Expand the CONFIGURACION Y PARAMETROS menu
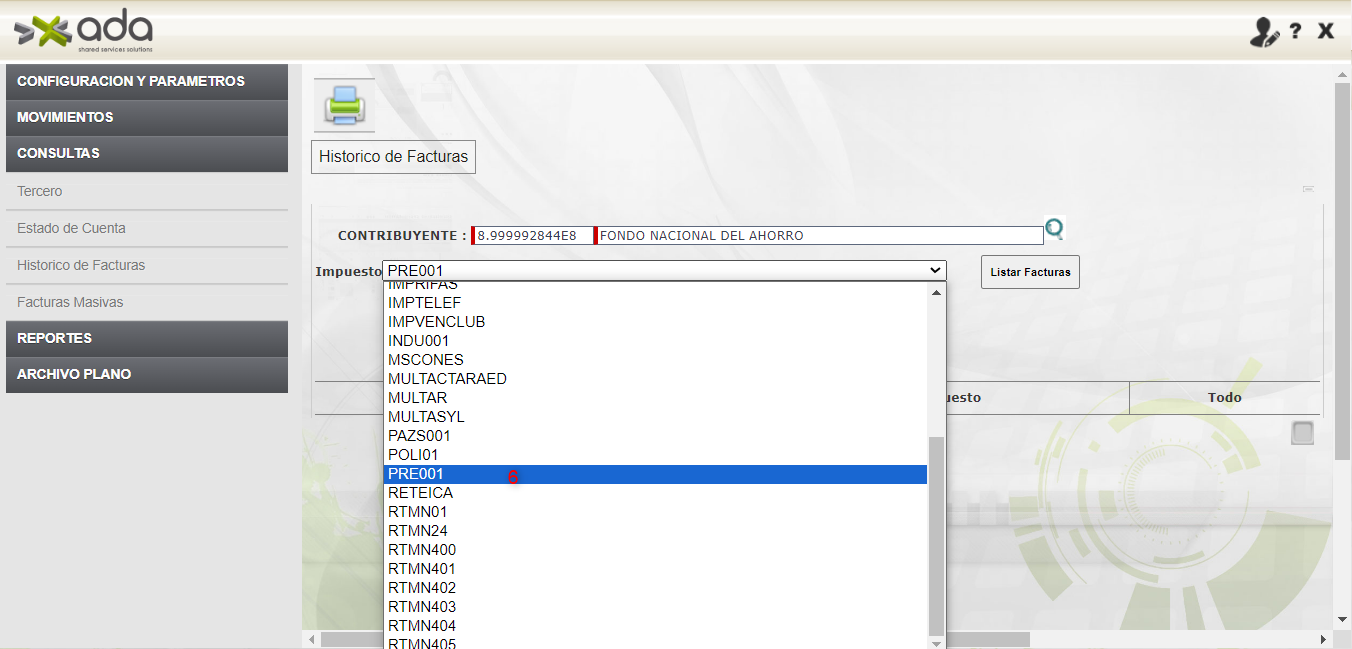Screen dimensions: 1352x649 point(146,81)
